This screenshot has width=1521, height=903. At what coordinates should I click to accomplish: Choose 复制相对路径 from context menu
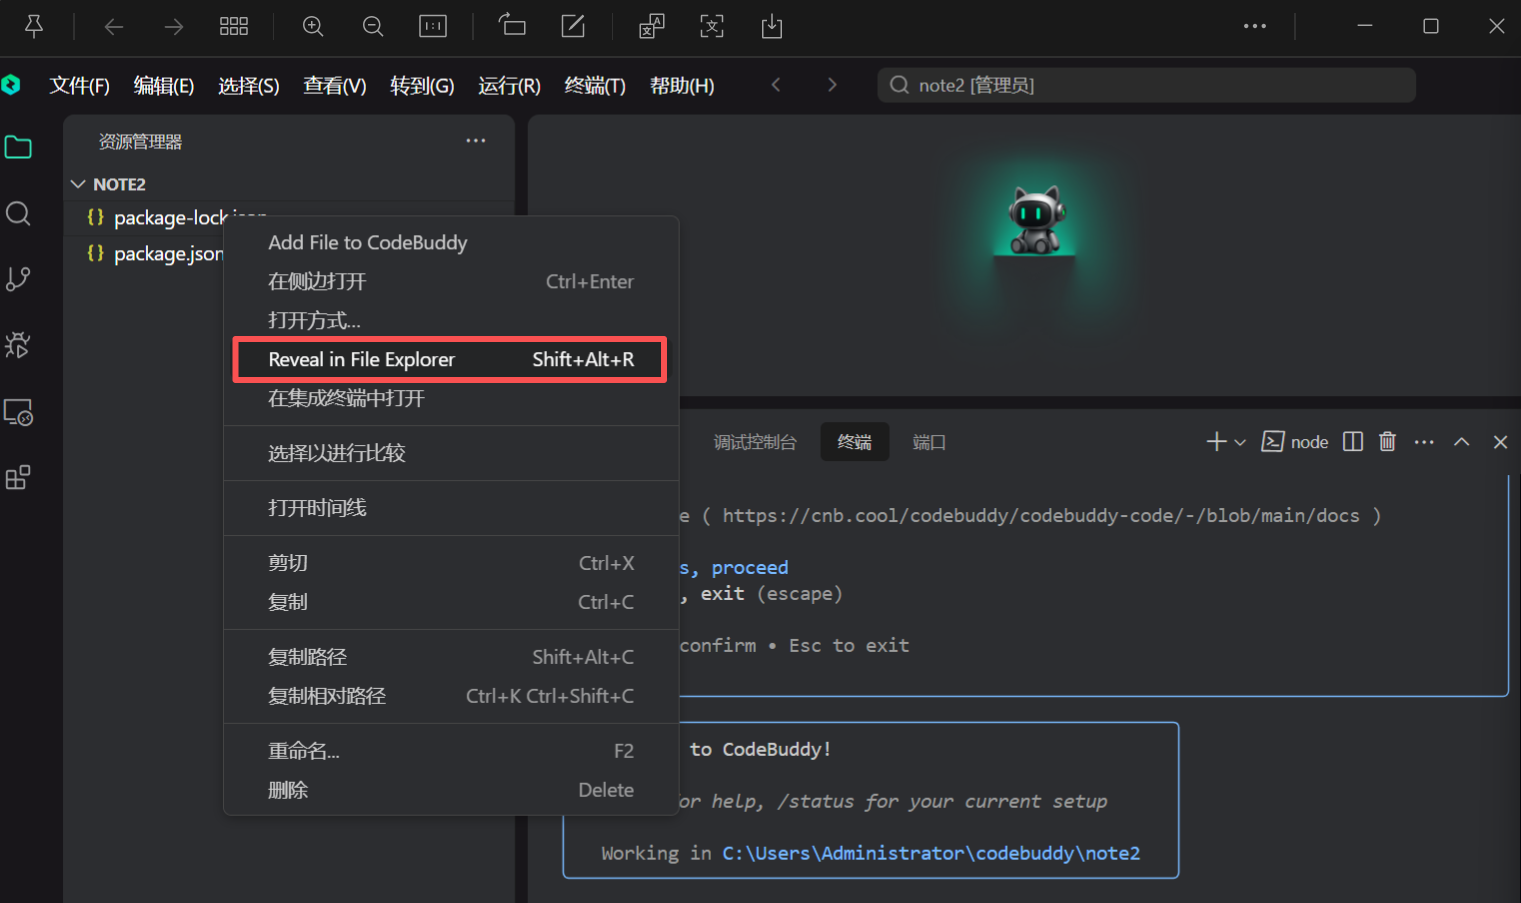pyautogui.click(x=451, y=697)
